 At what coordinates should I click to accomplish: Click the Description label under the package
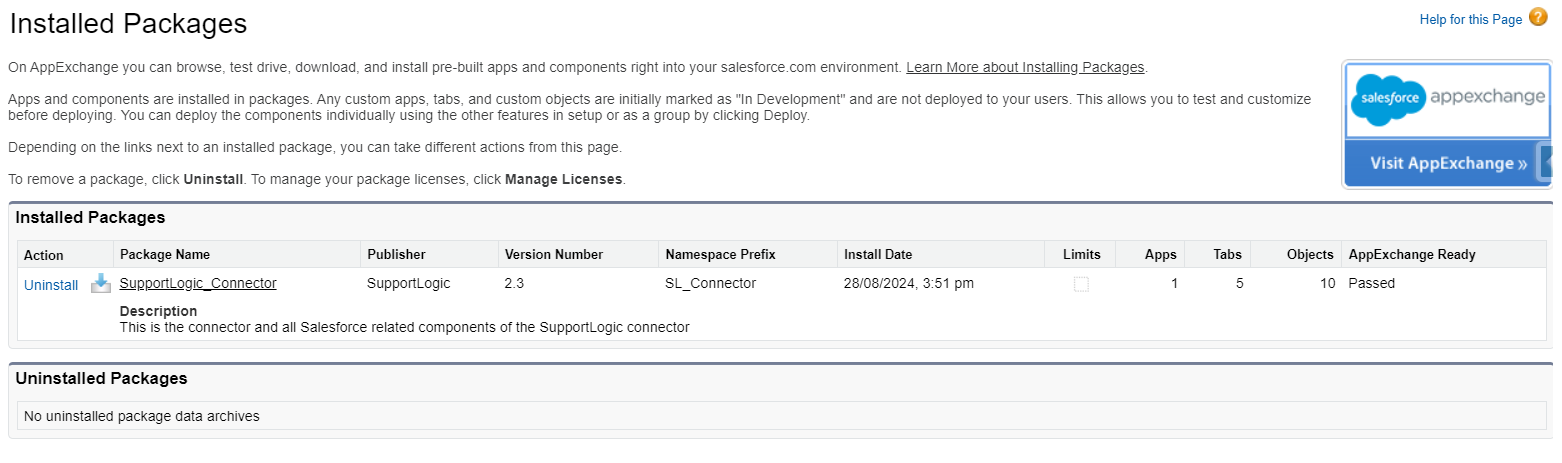click(158, 311)
